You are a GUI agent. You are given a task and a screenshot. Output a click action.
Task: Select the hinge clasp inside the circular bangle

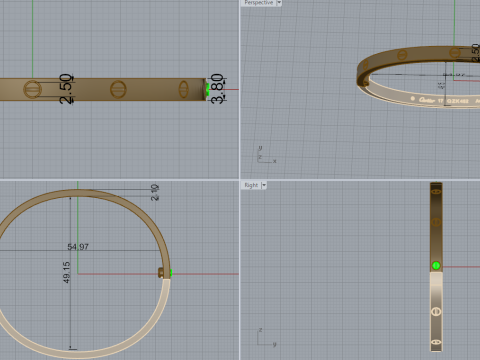pos(161,273)
